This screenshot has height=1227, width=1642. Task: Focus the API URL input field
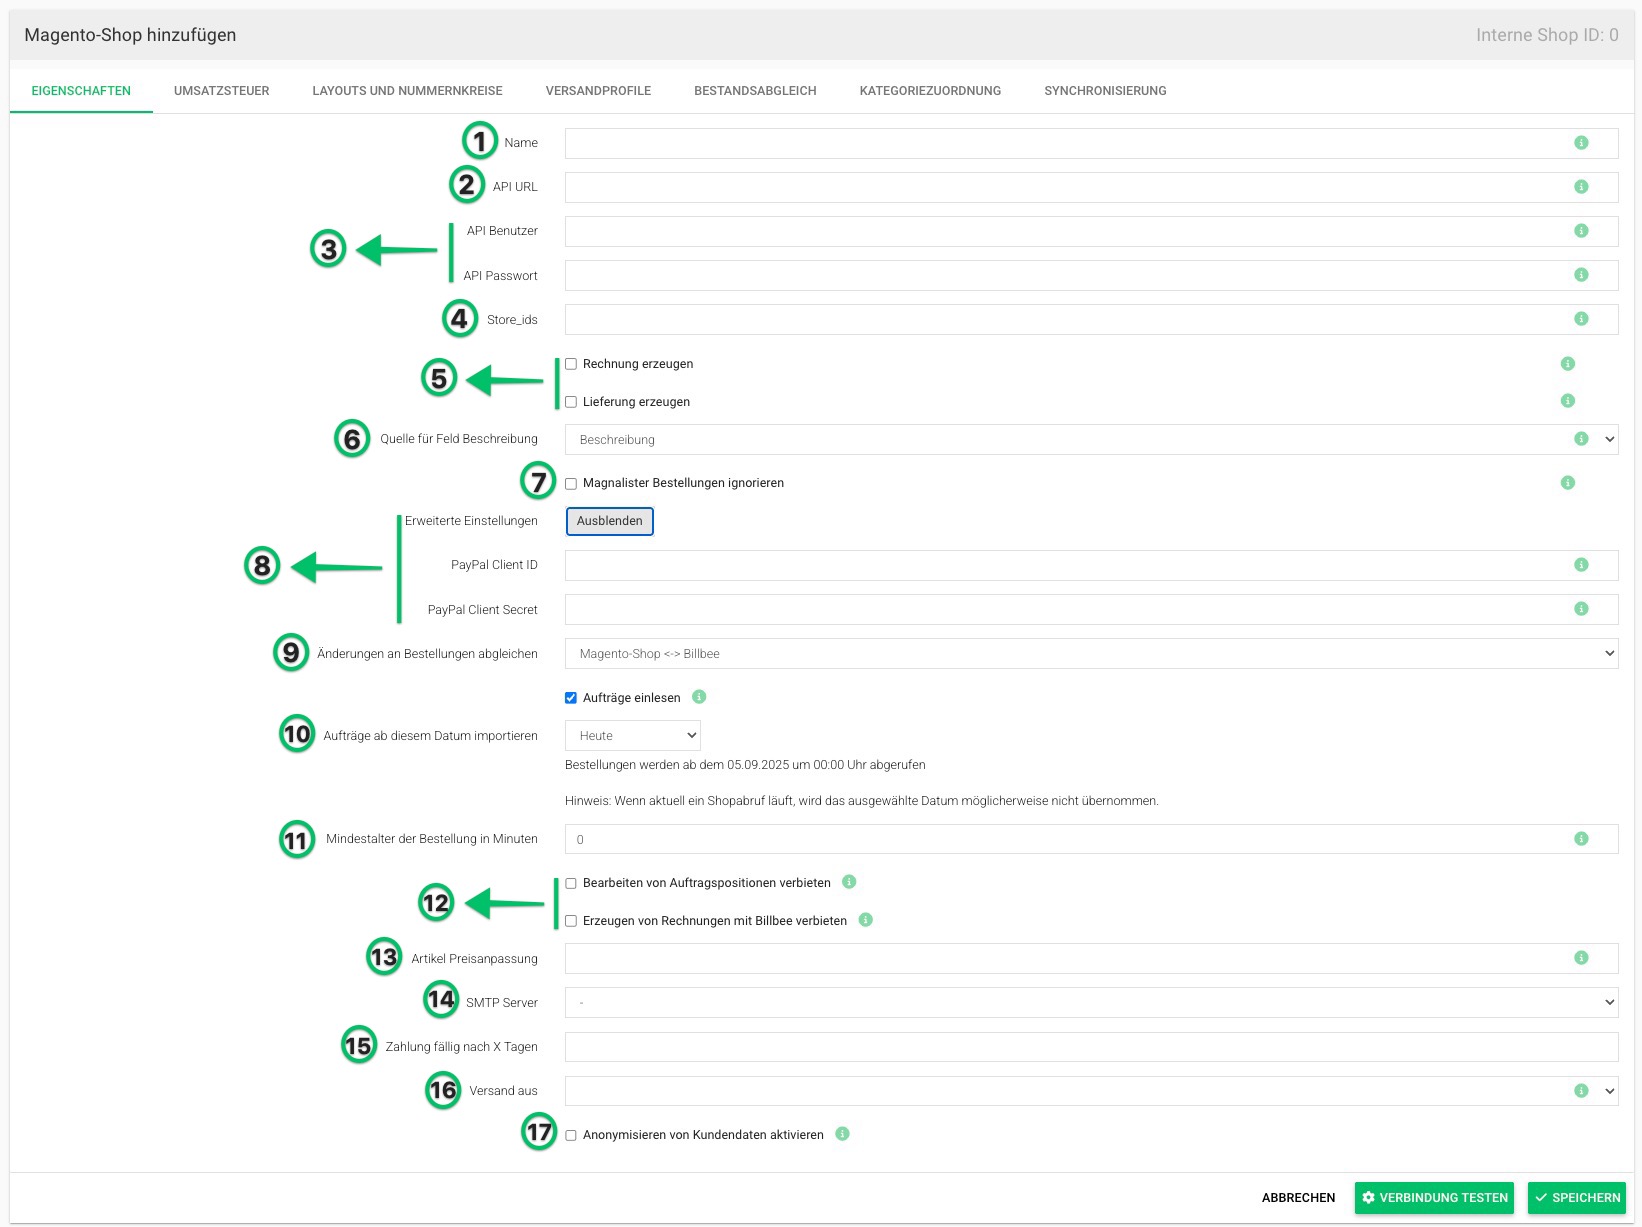(1091, 187)
